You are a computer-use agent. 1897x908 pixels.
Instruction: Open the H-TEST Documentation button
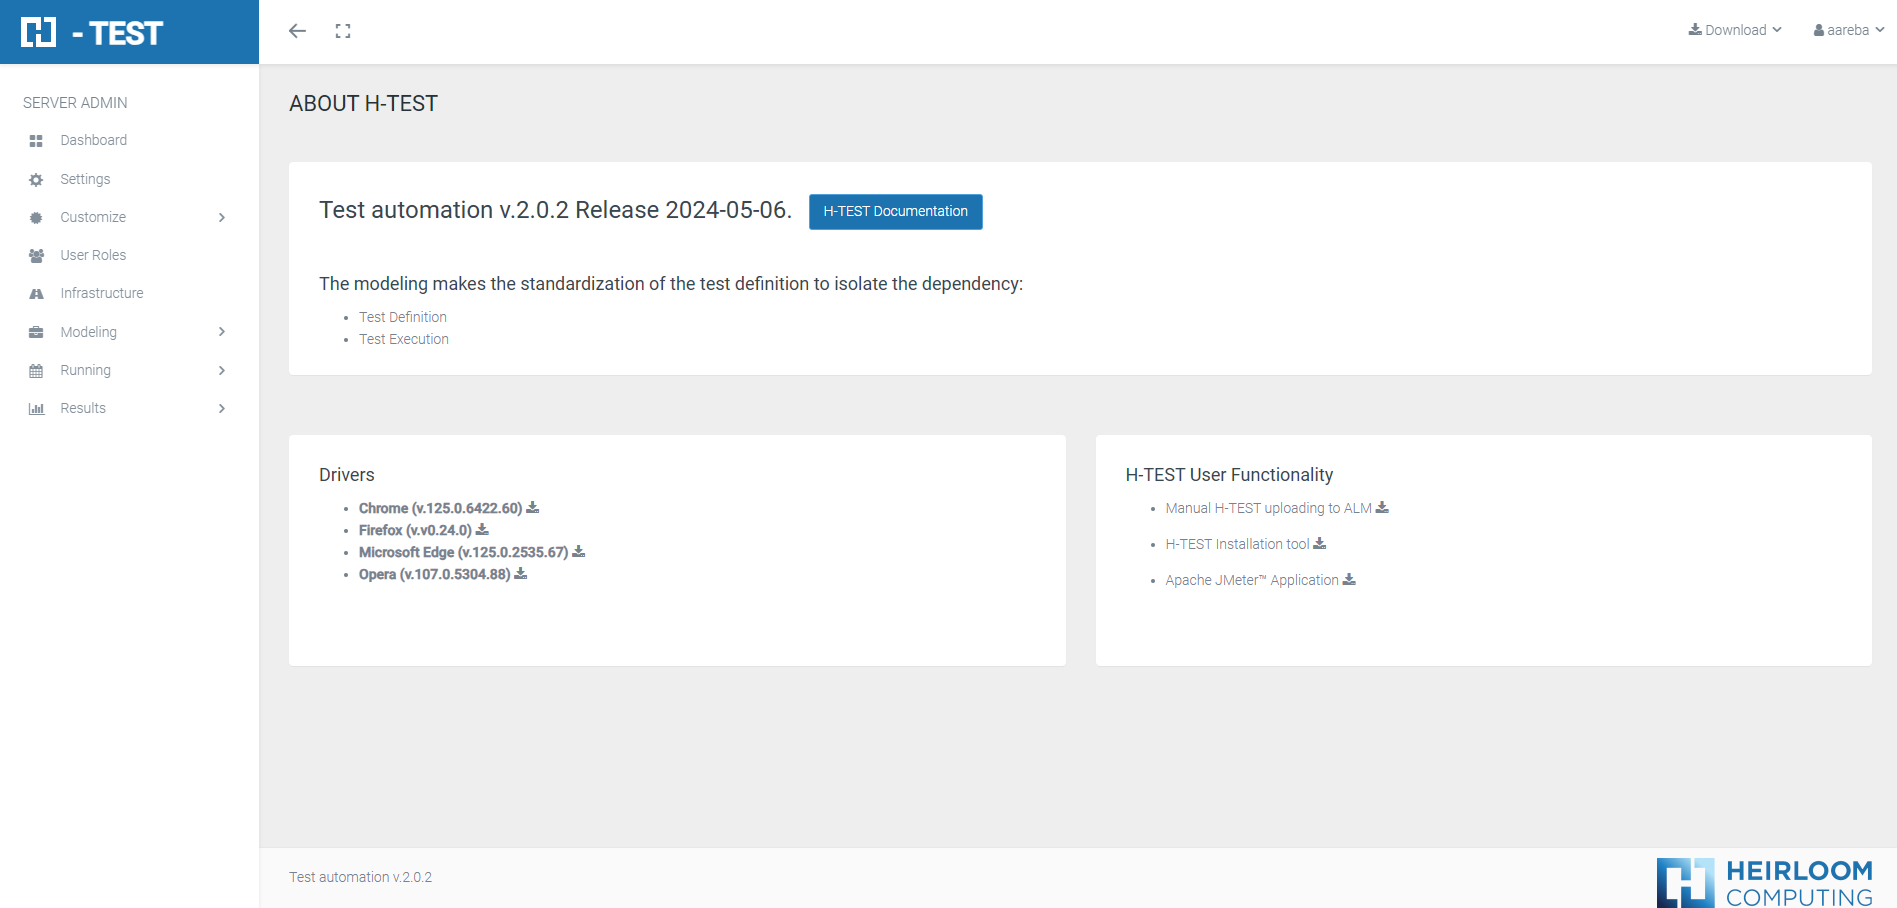tap(895, 212)
